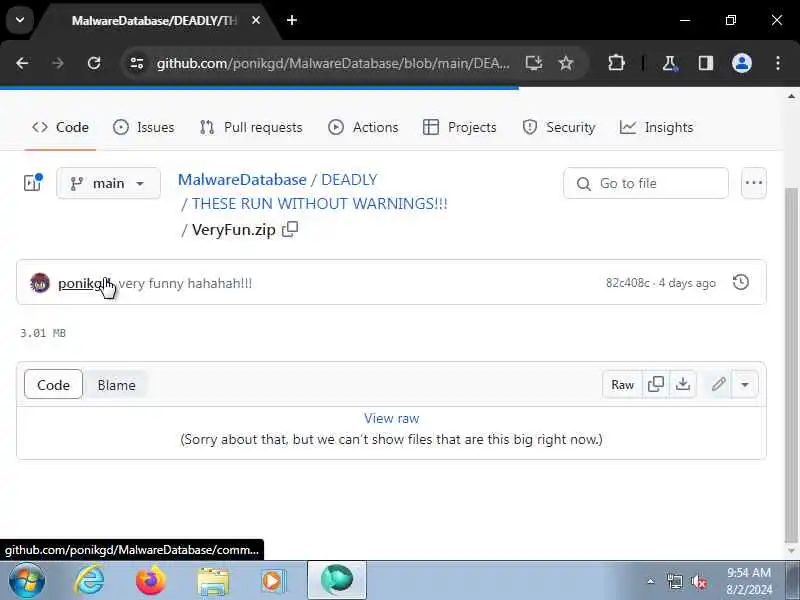Screen dimensions: 800x600
Task: Go back to the previous page
Action: point(22,63)
